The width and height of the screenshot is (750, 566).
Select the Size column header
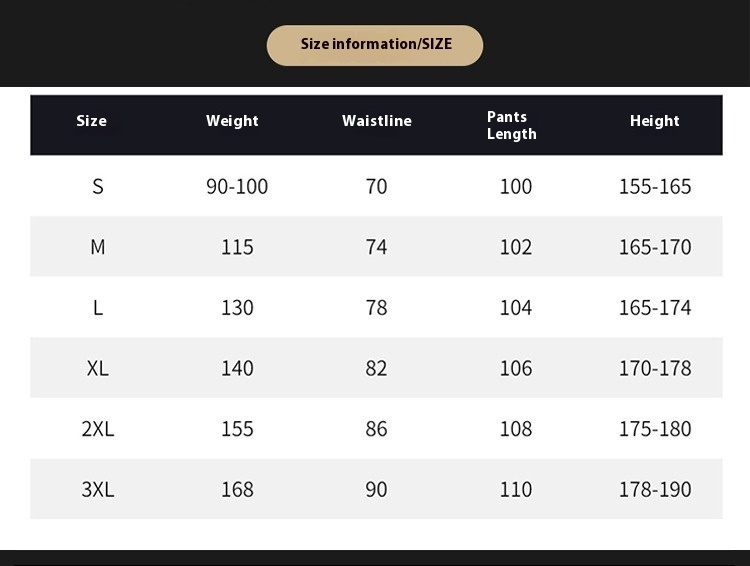coord(91,121)
